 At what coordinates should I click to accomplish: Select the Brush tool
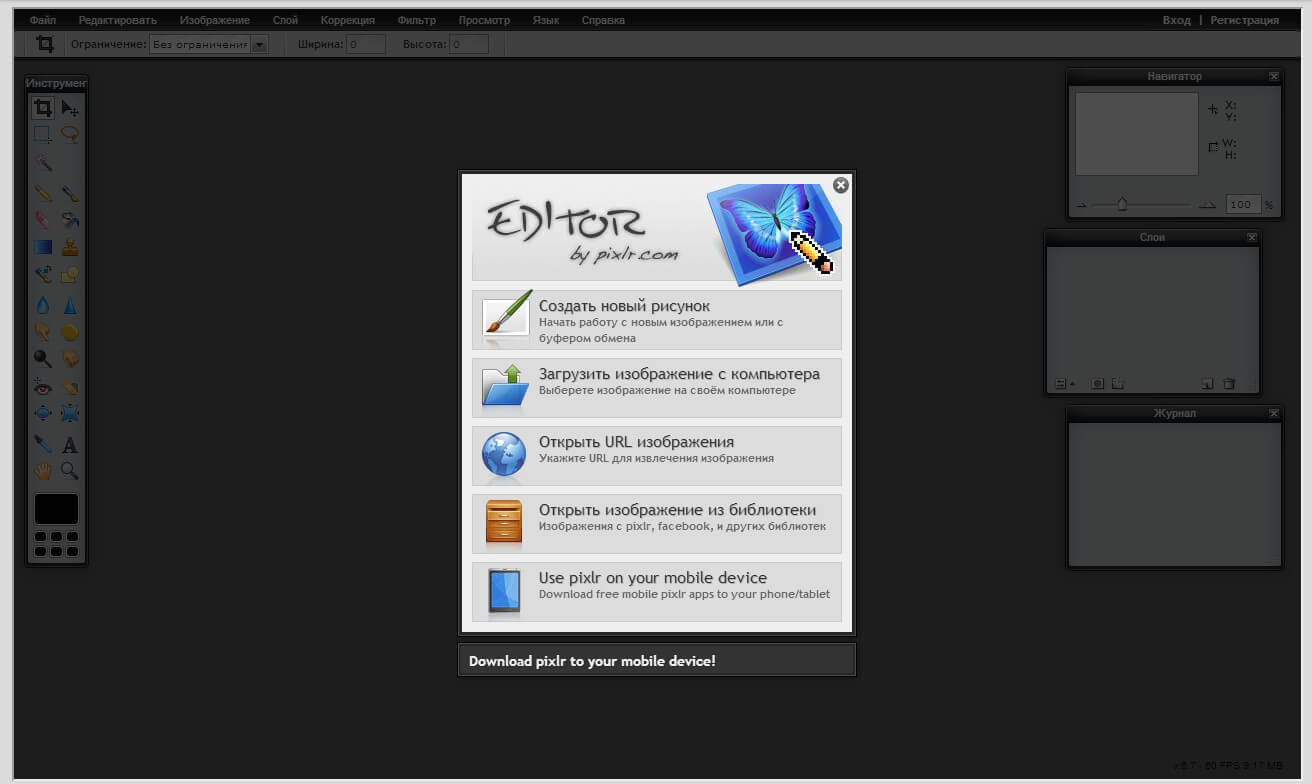70,192
